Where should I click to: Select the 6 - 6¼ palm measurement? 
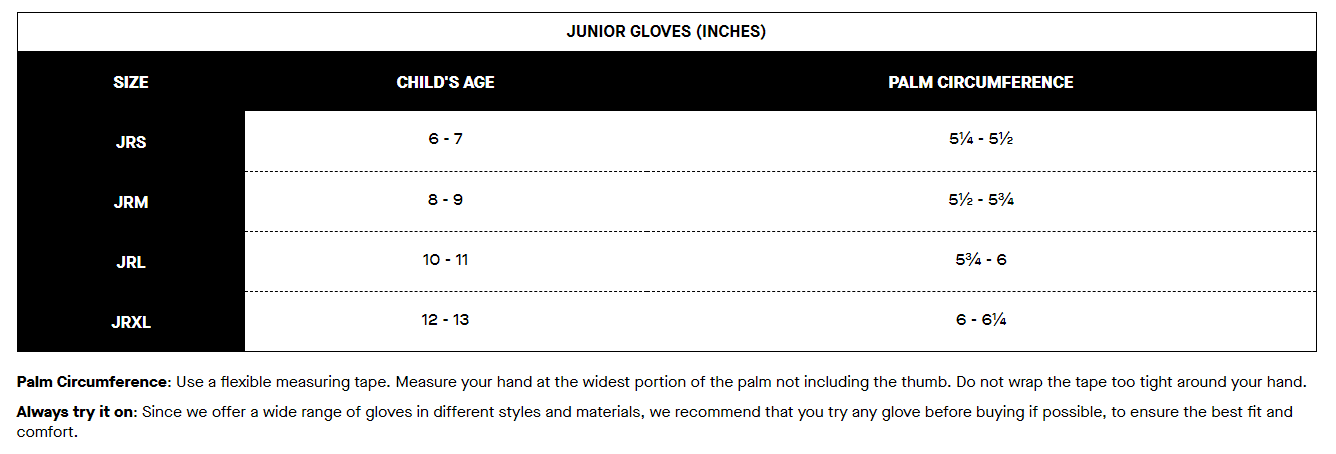coord(980,320)
